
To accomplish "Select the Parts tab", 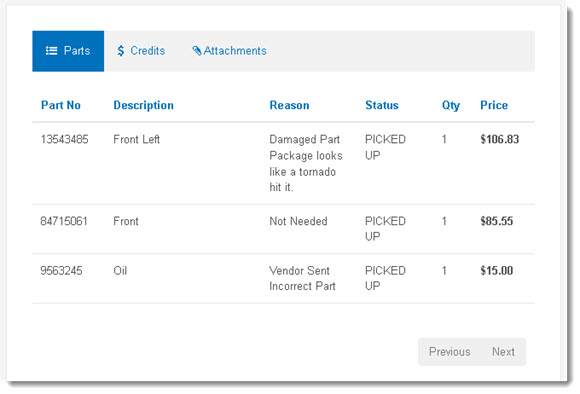I will [68, 51].
